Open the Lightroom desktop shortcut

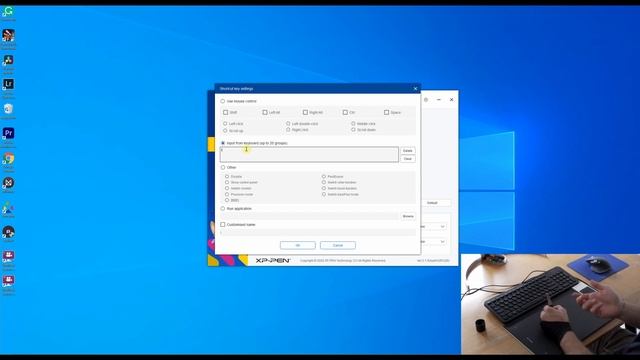[8, 84]
